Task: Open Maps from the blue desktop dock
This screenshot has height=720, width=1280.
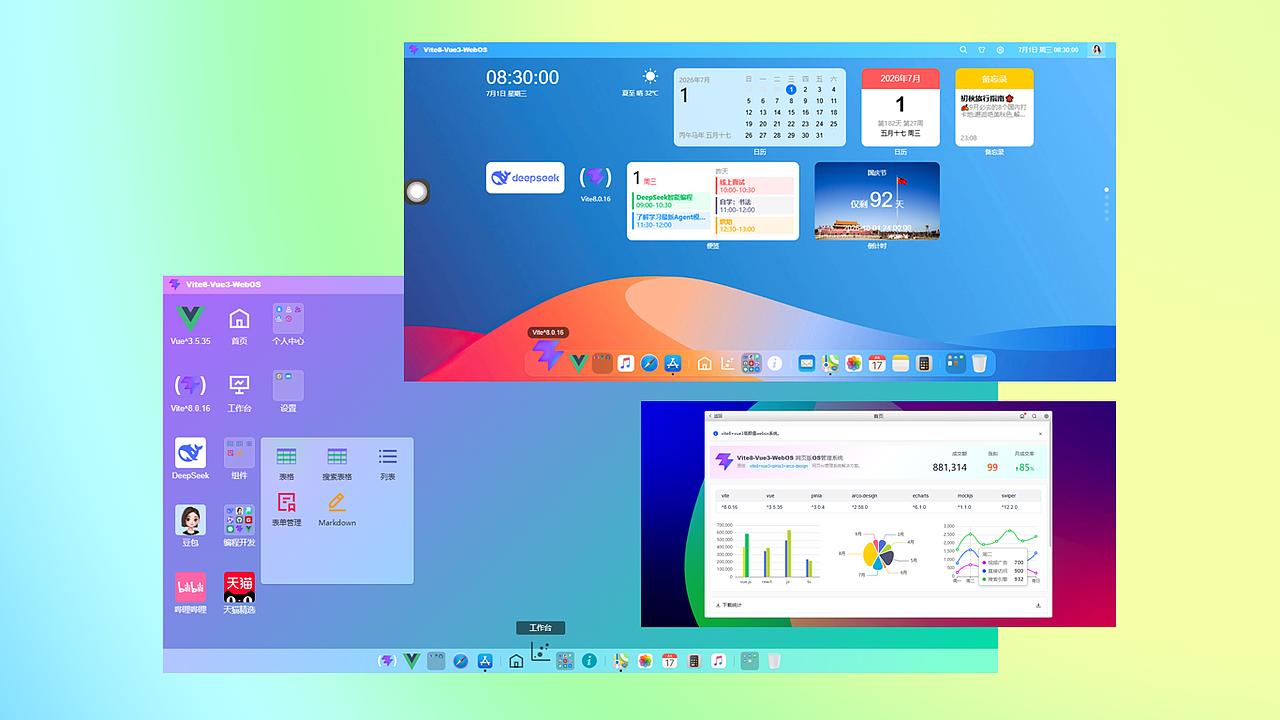Action: 830,363
